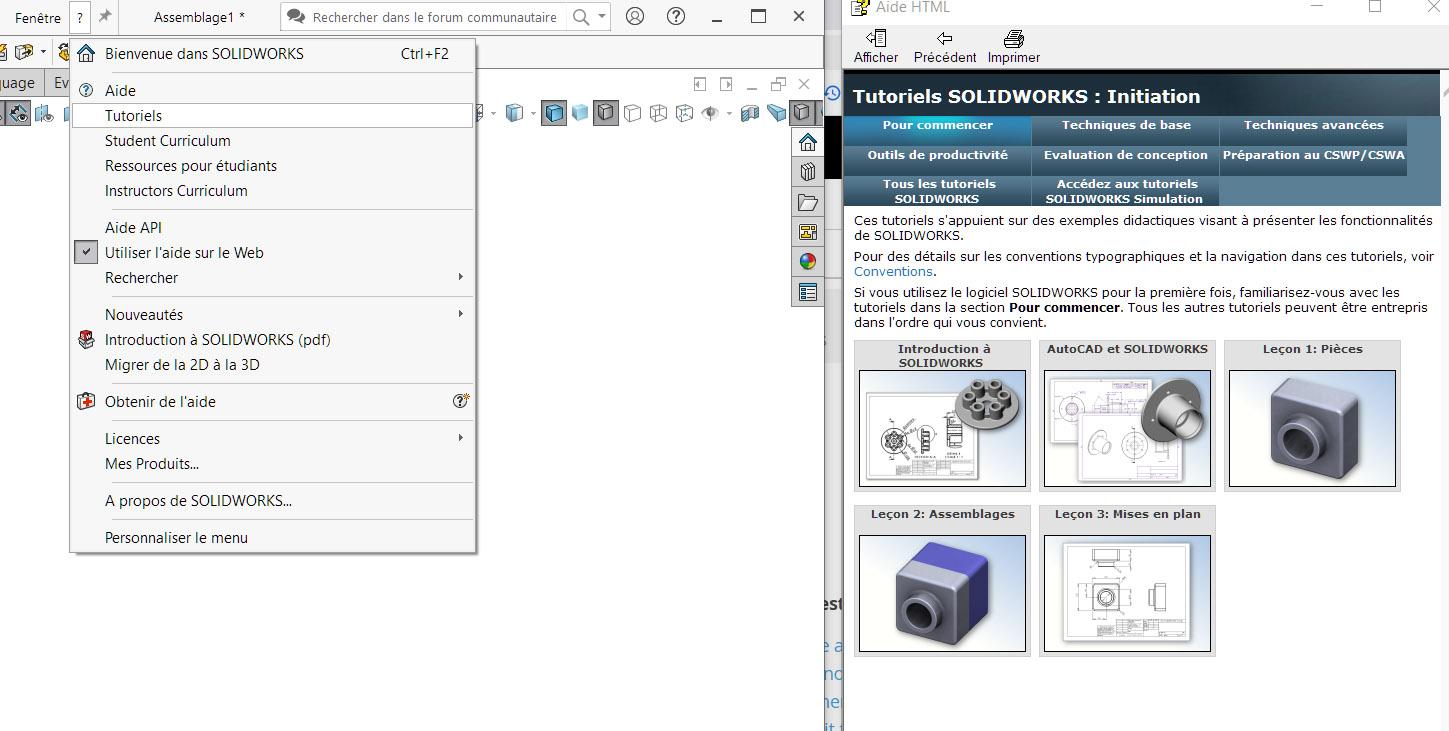Open SOLIDWORKS Resources home tab in task pane
The height and width of the screenshot is (731, 1449).
(808, 142)
